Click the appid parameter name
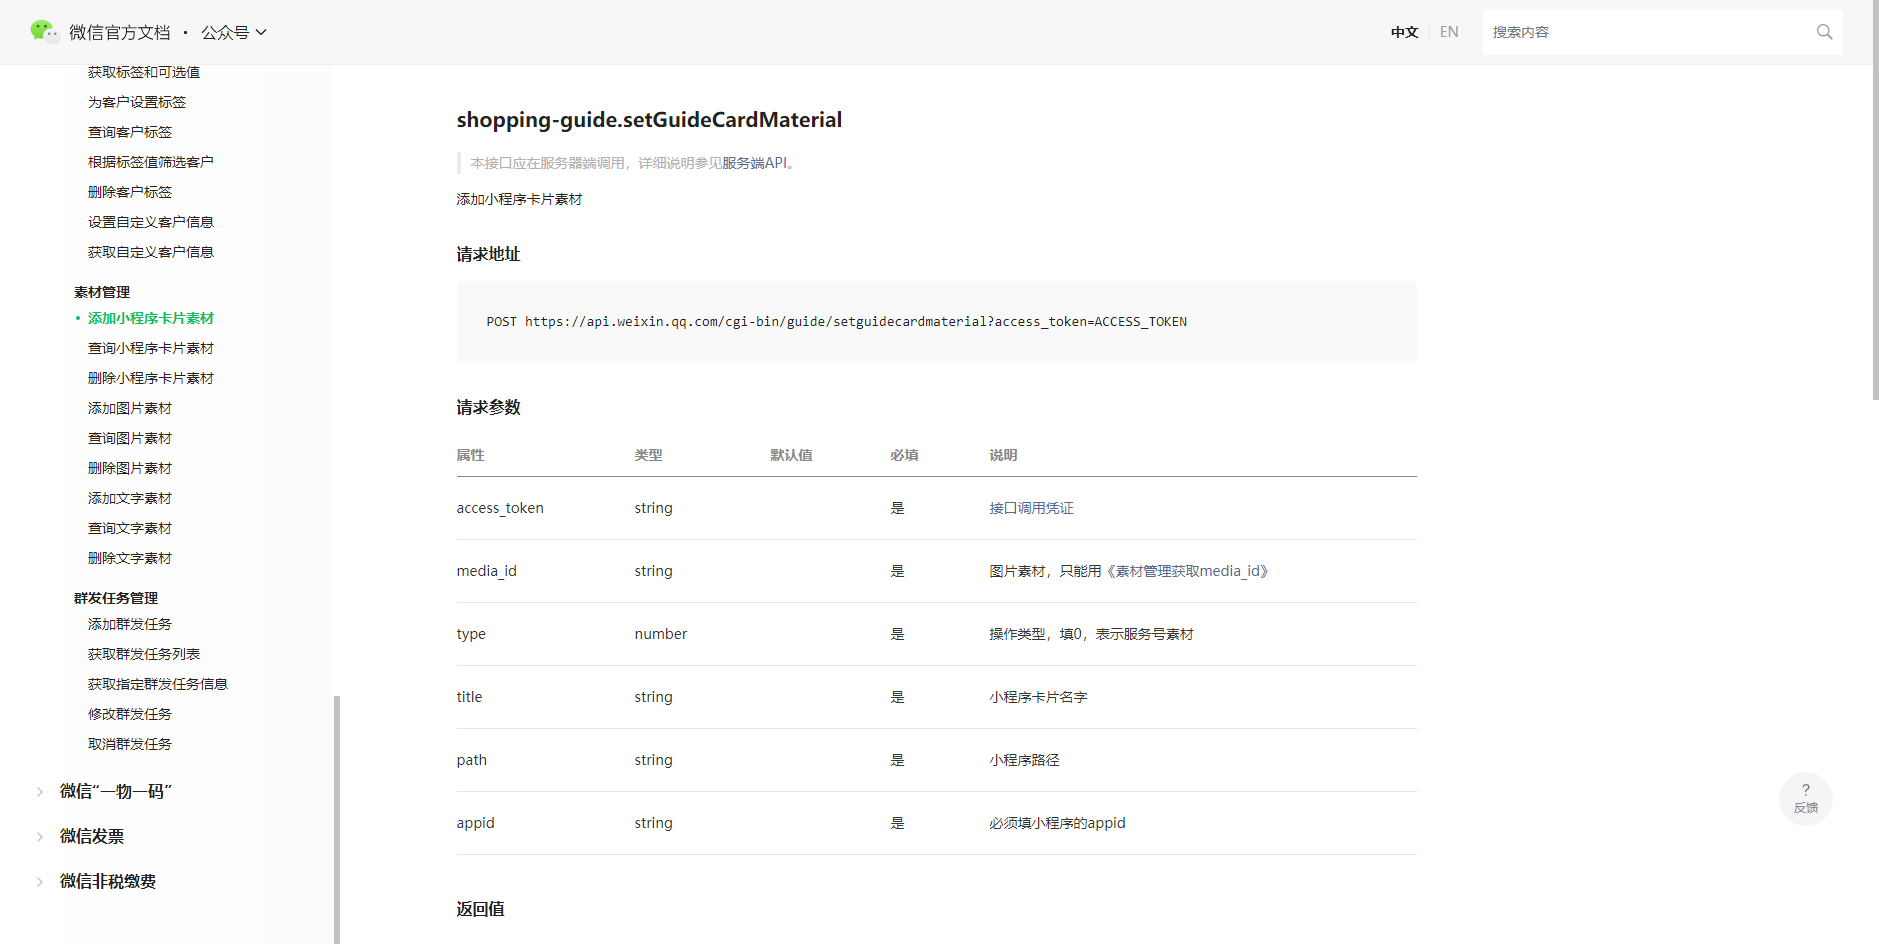This screenshot has width=1879, height=944. tap(476, 823)
